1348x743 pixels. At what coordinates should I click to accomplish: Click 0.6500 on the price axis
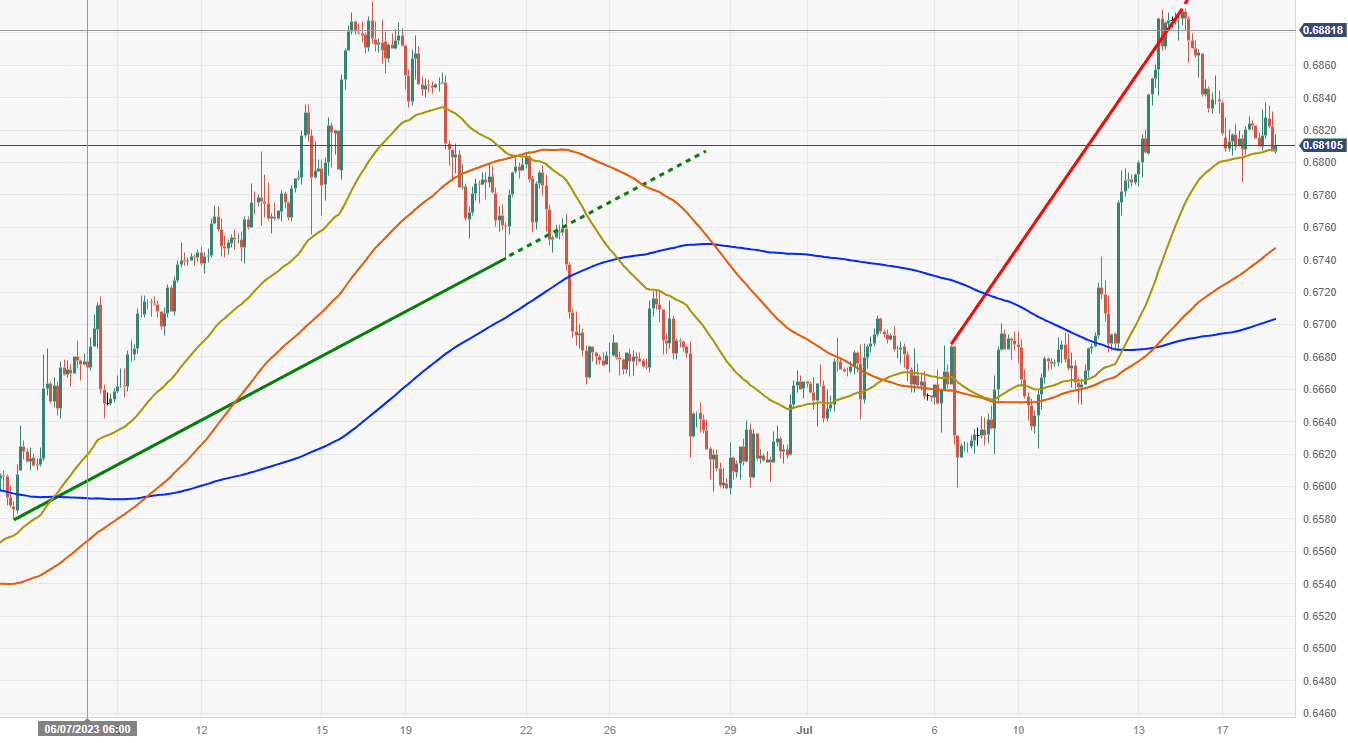(x=1320, y=648)
